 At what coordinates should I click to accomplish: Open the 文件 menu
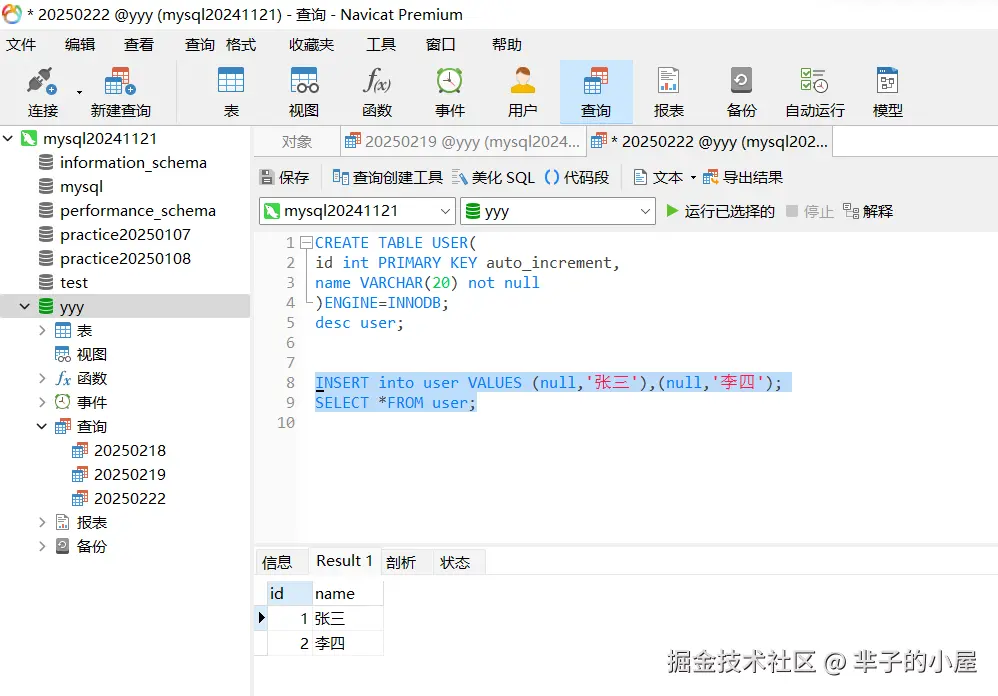[x=21, y=45]
